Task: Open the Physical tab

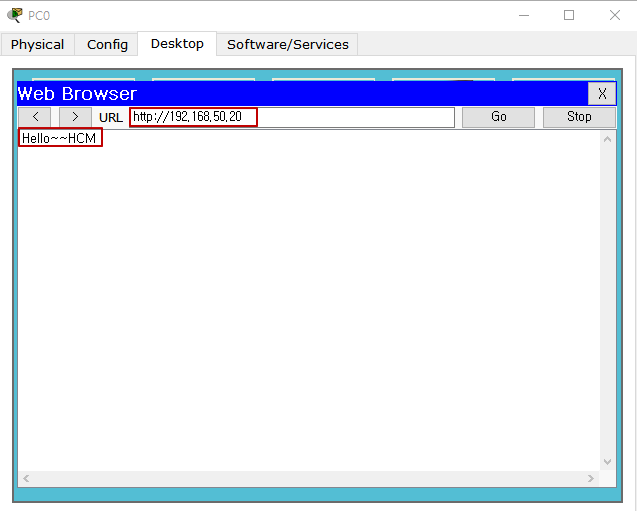Action: [37, 44]
